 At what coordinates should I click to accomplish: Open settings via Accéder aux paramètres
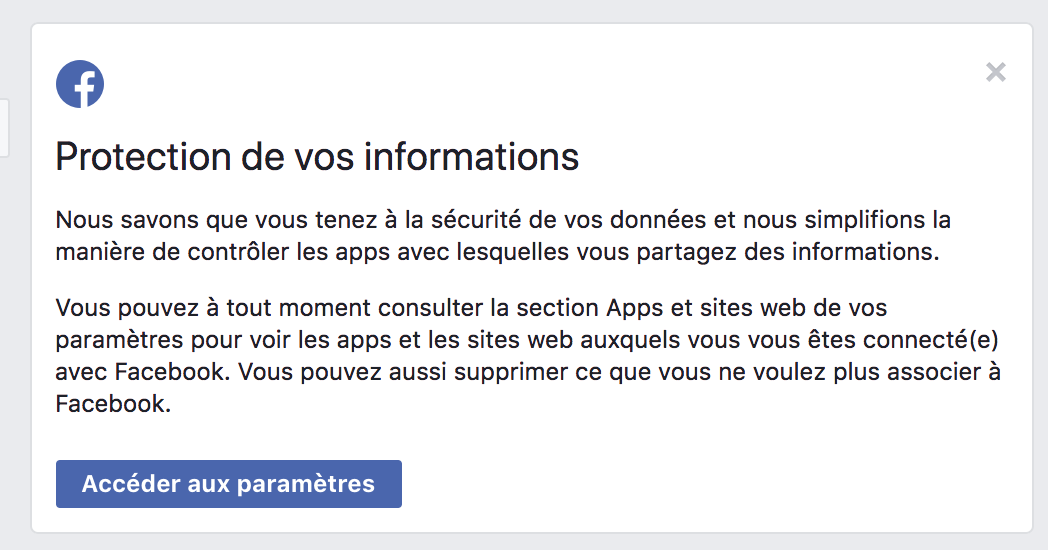tap(229, 484)
